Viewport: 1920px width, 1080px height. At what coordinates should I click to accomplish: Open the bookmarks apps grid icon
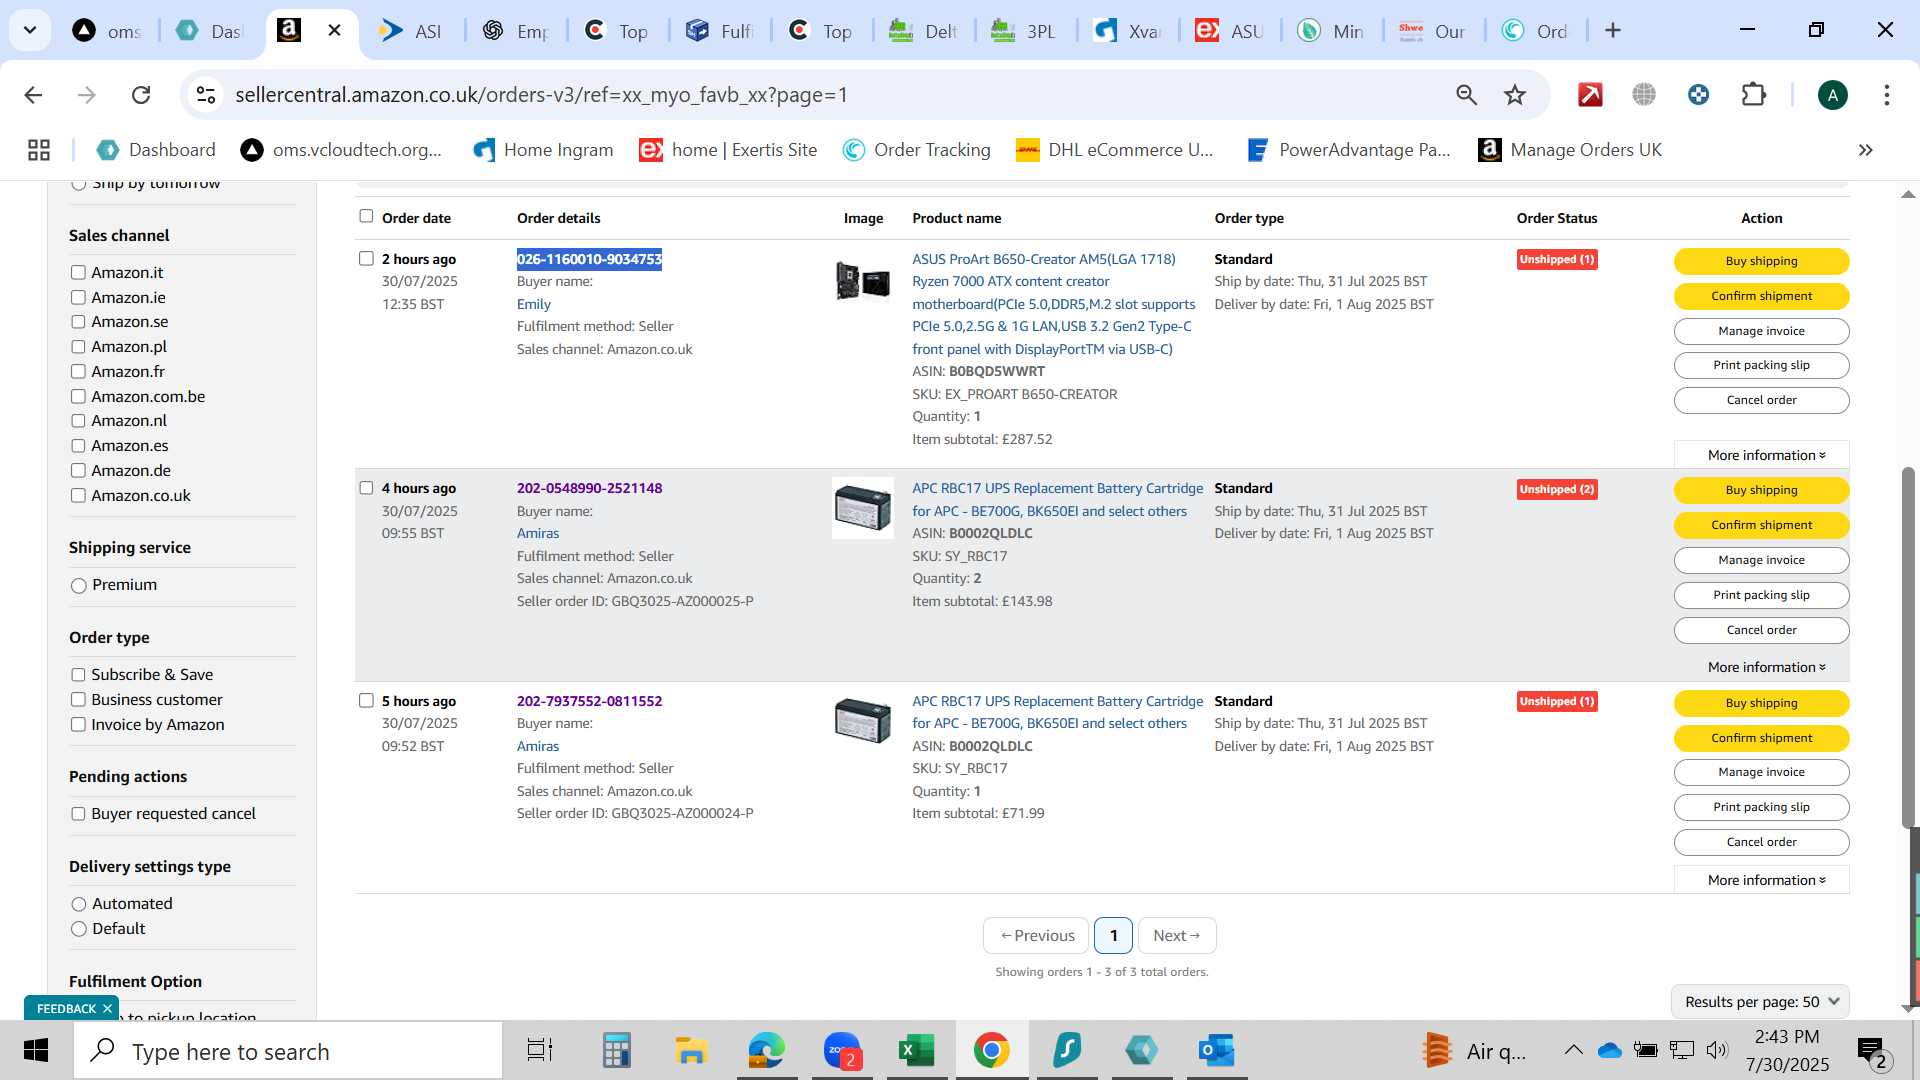39,150
